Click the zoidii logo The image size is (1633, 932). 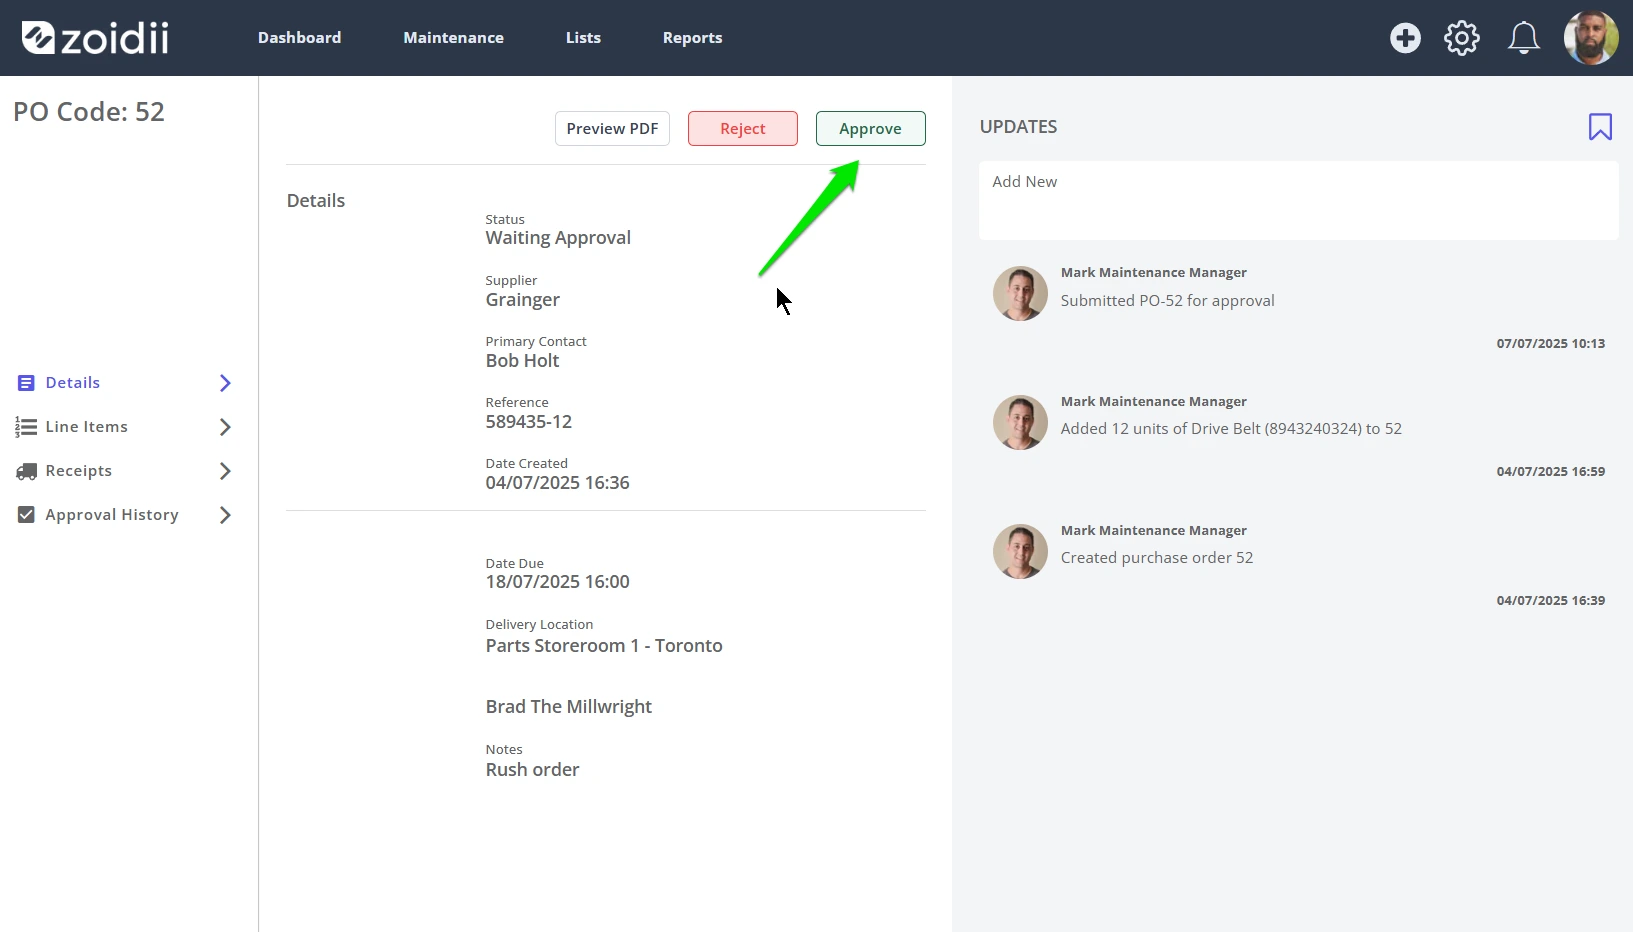95,38
